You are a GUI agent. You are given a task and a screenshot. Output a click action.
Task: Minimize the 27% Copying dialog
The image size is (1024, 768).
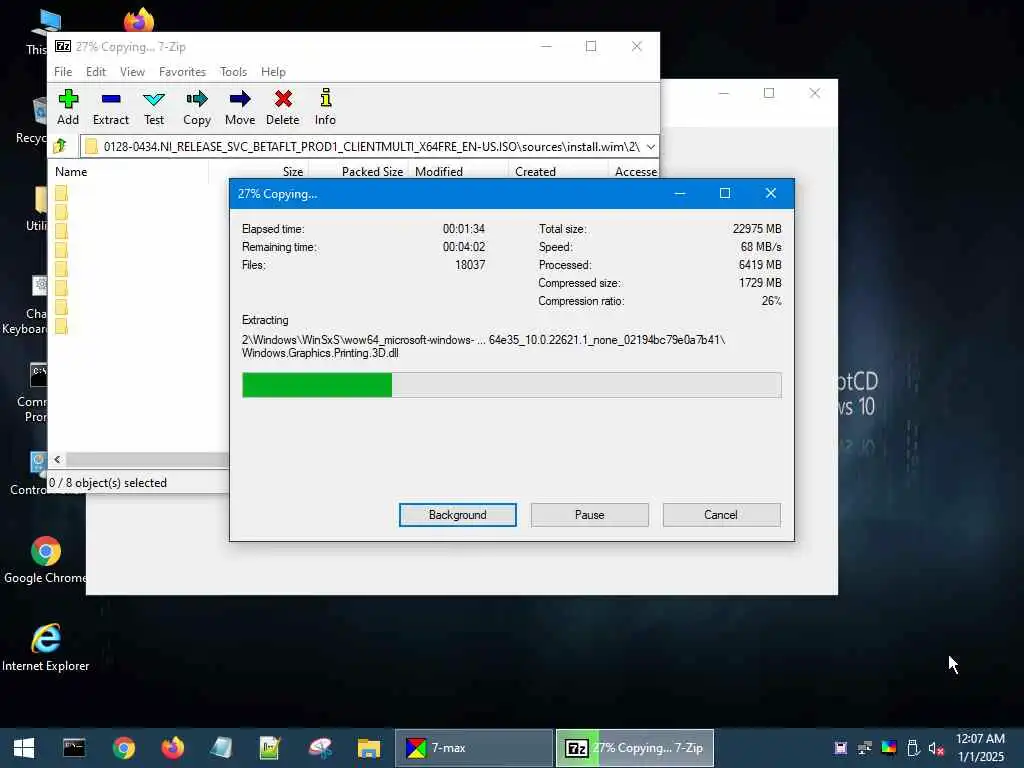pyautogui.click(x=679, y=193)
